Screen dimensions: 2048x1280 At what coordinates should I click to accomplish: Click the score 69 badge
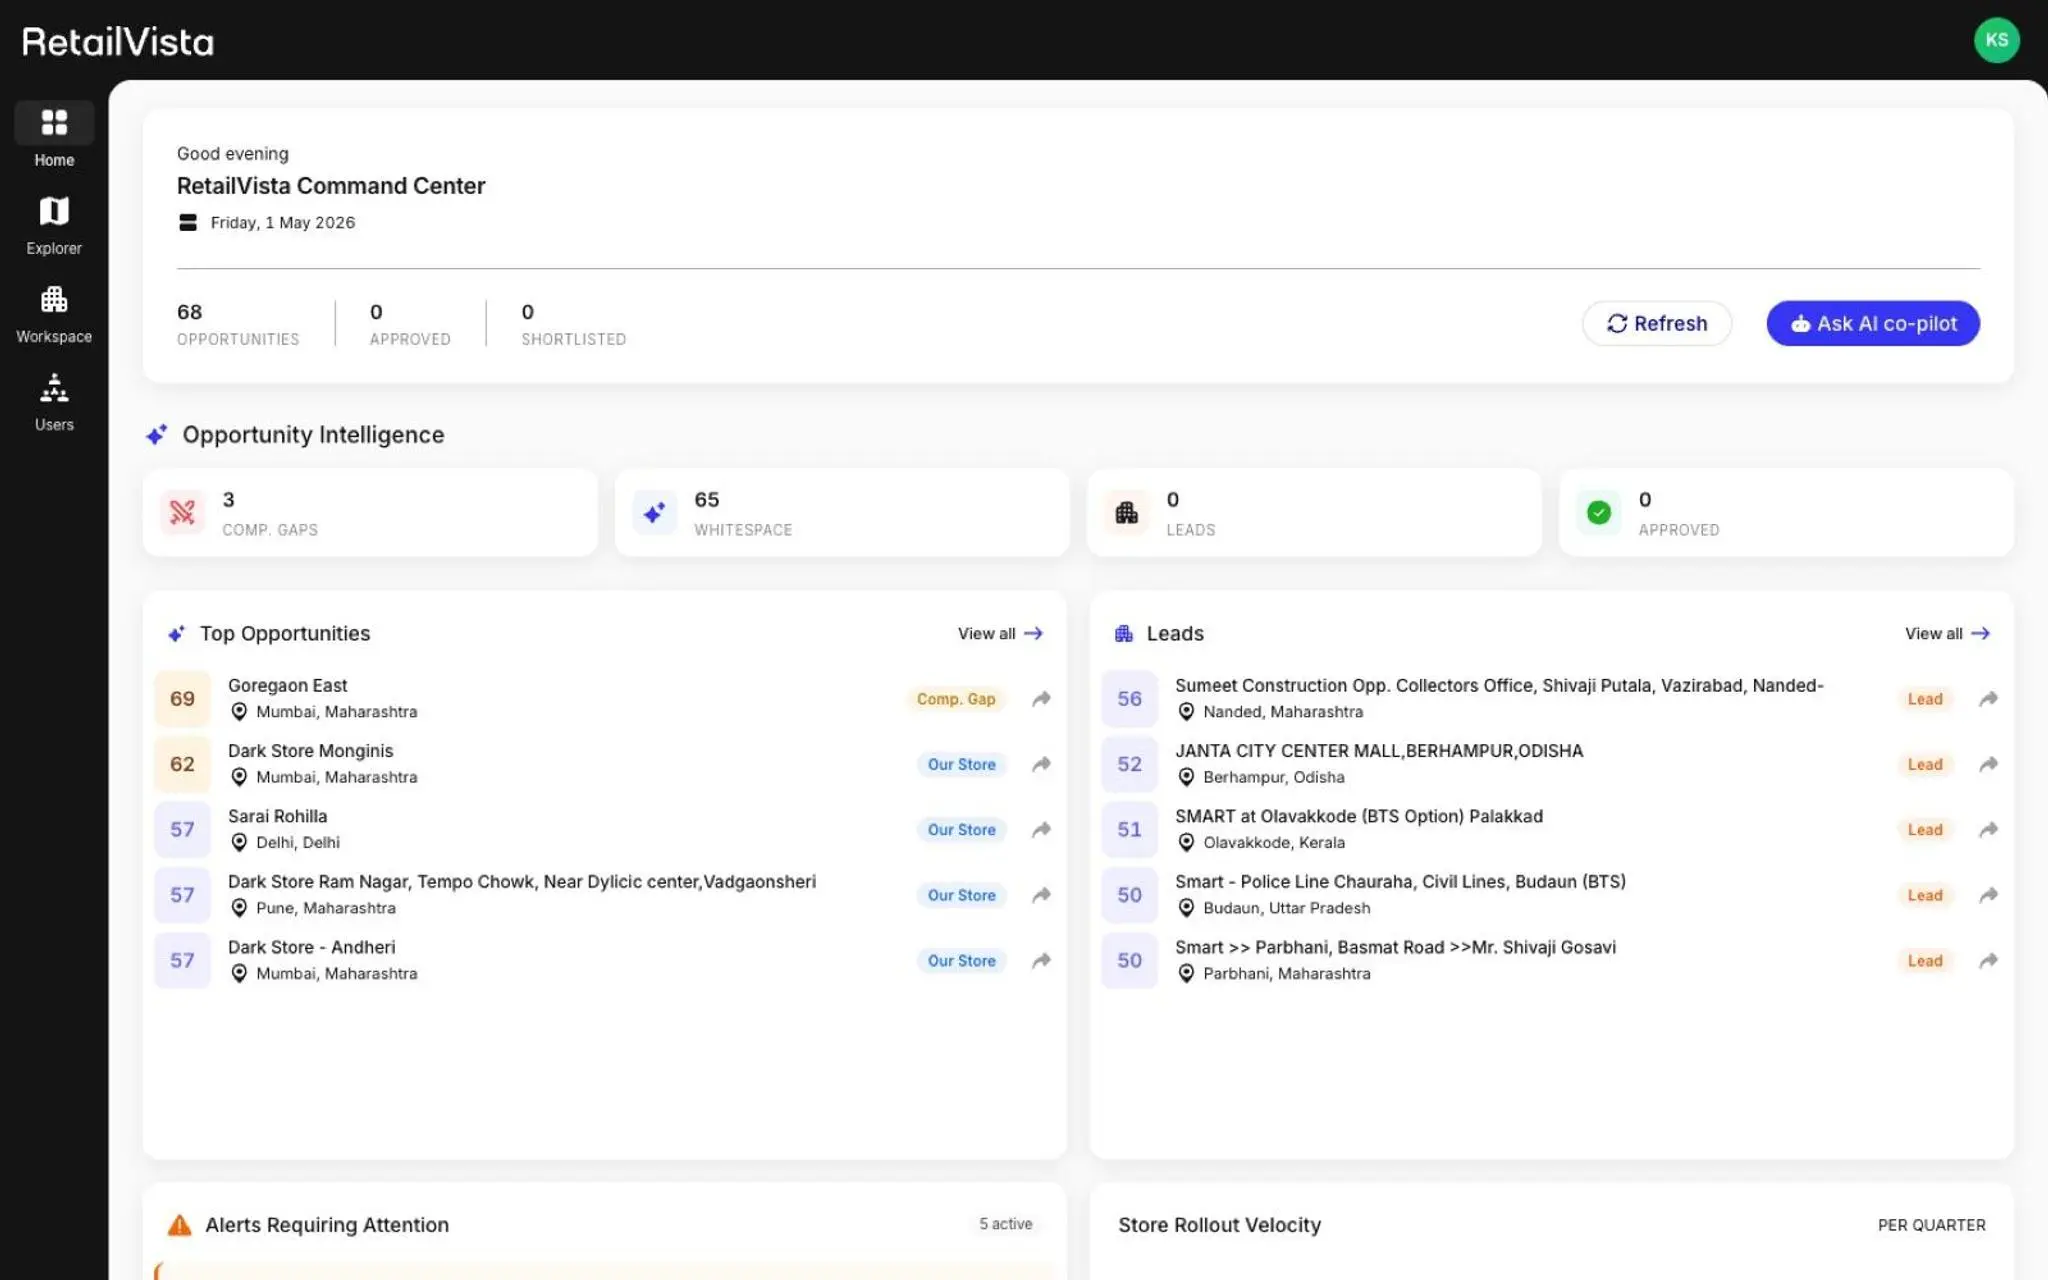[x=182, y=698]
